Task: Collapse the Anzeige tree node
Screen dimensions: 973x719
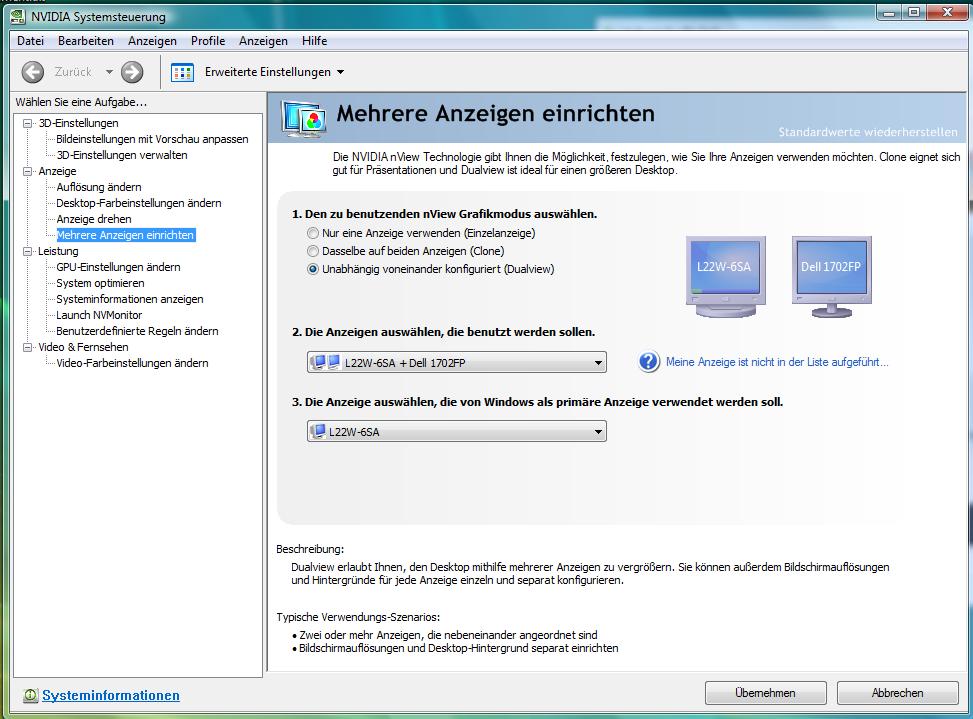Action: coord(27,171)
